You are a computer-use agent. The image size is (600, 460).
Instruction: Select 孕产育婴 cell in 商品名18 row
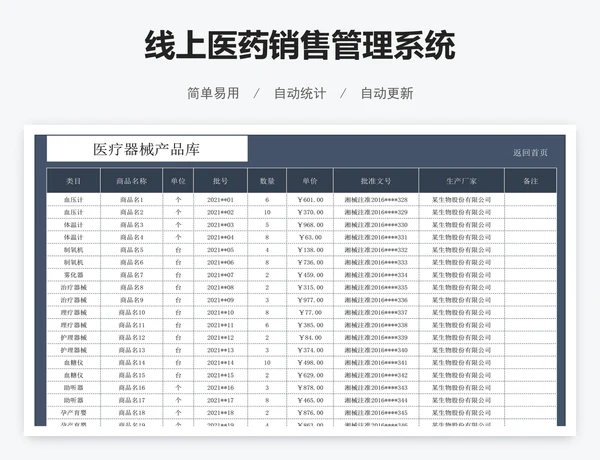pyautogui.click(x=73, y=413)
